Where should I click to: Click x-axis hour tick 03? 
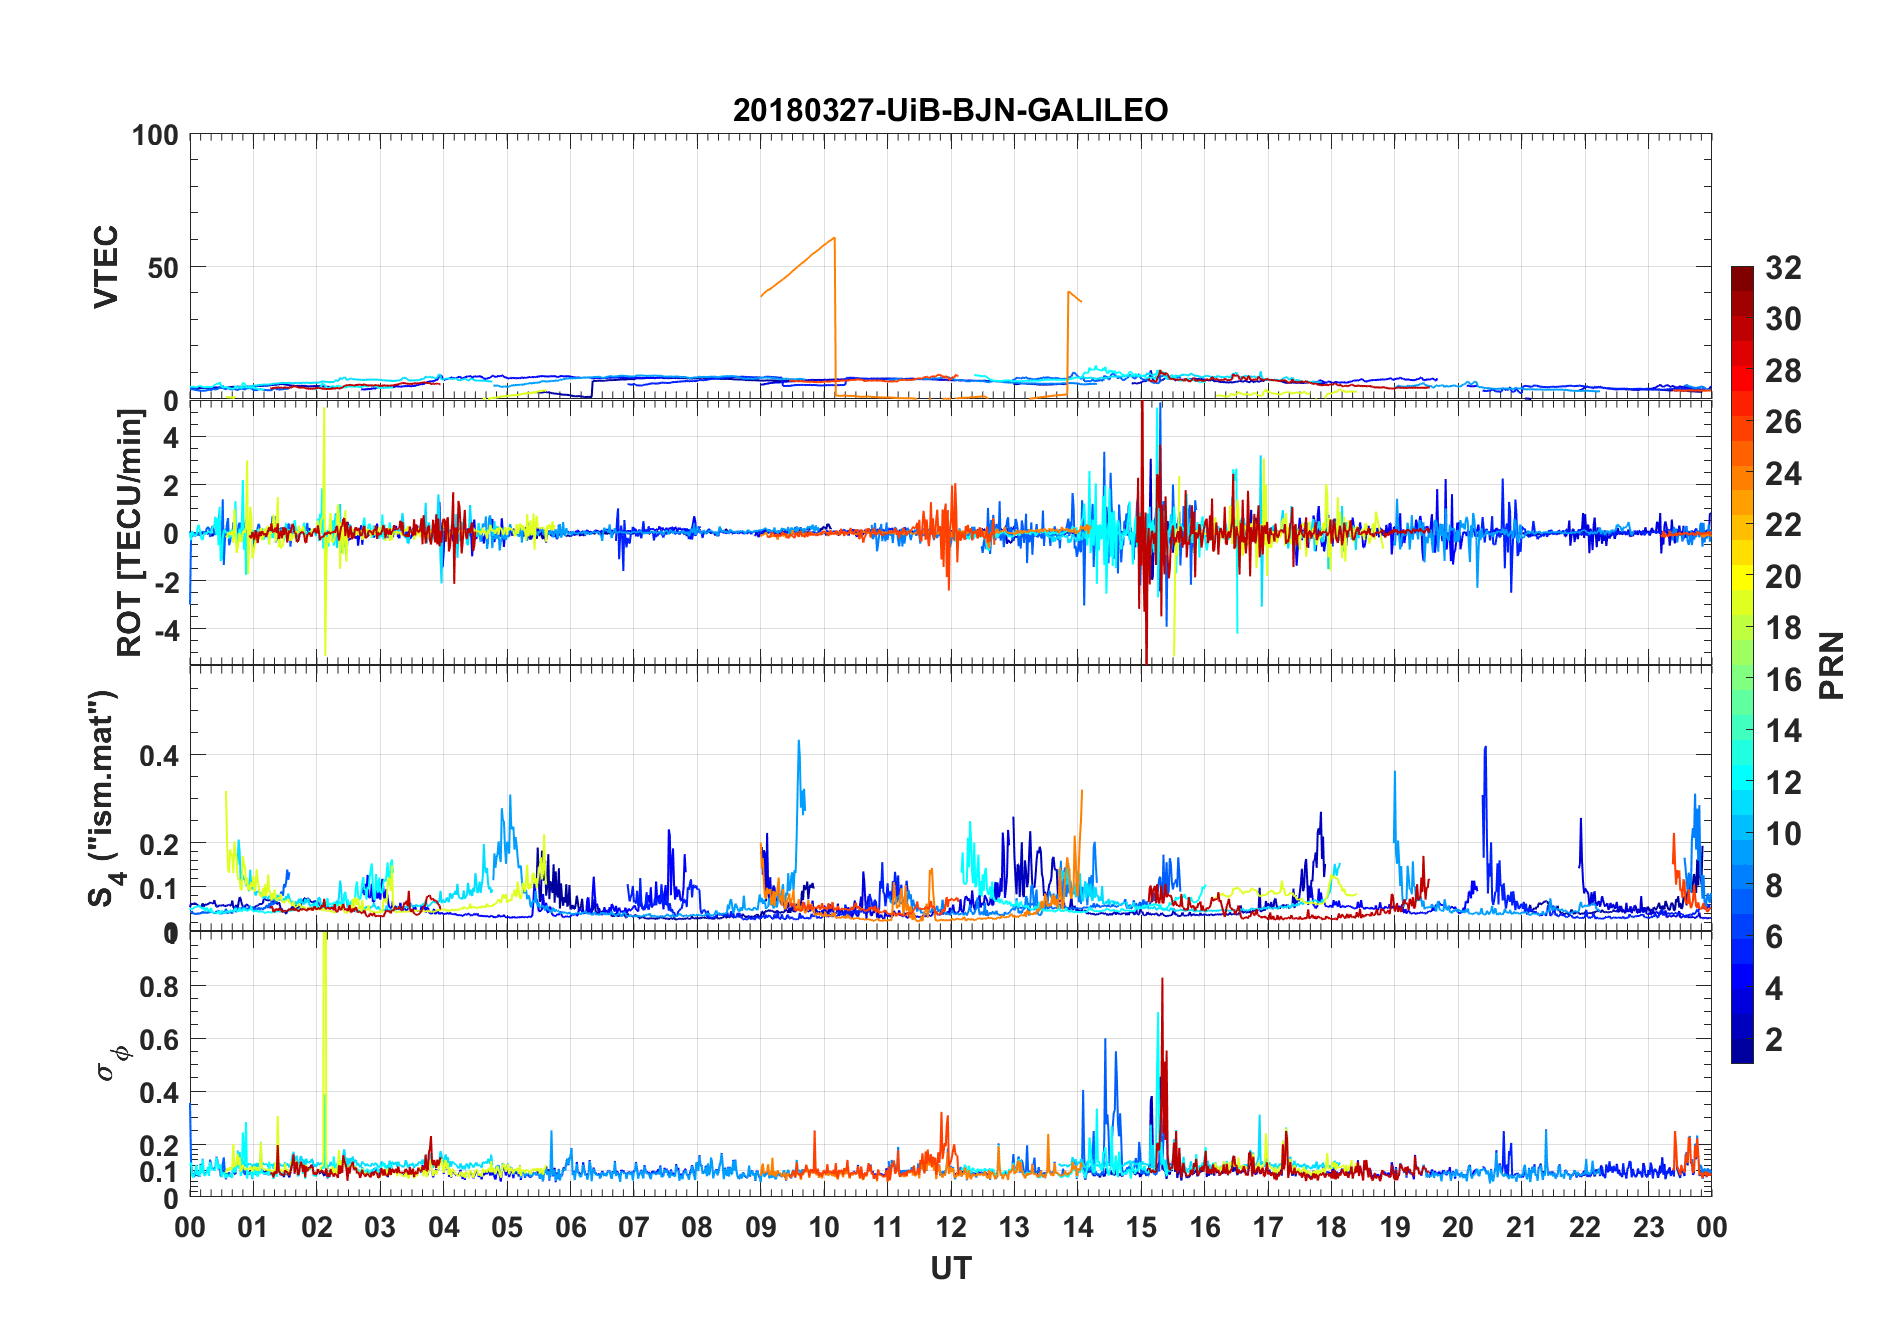coord(380,1227)
